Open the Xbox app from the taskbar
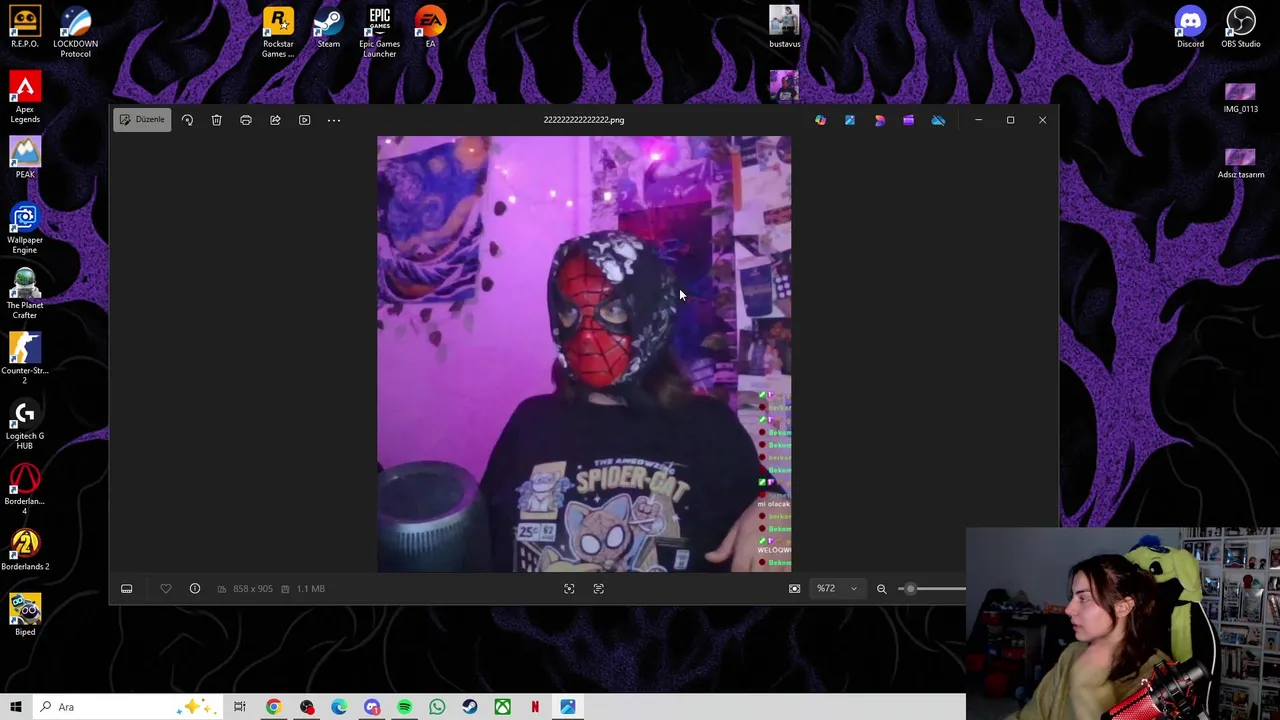Viewport: 1280px width, 720px height. click(x=503, y=707)
